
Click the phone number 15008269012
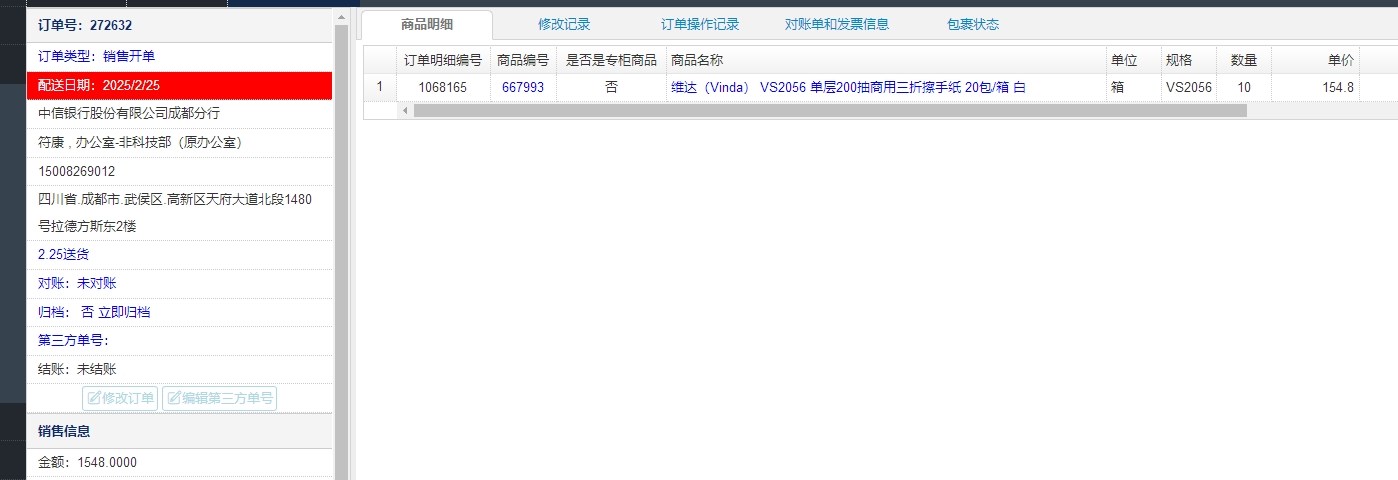coord(76,172)
